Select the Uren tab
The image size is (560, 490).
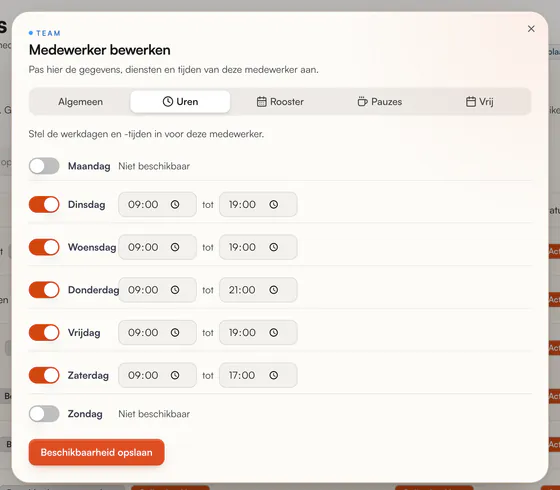180,102
